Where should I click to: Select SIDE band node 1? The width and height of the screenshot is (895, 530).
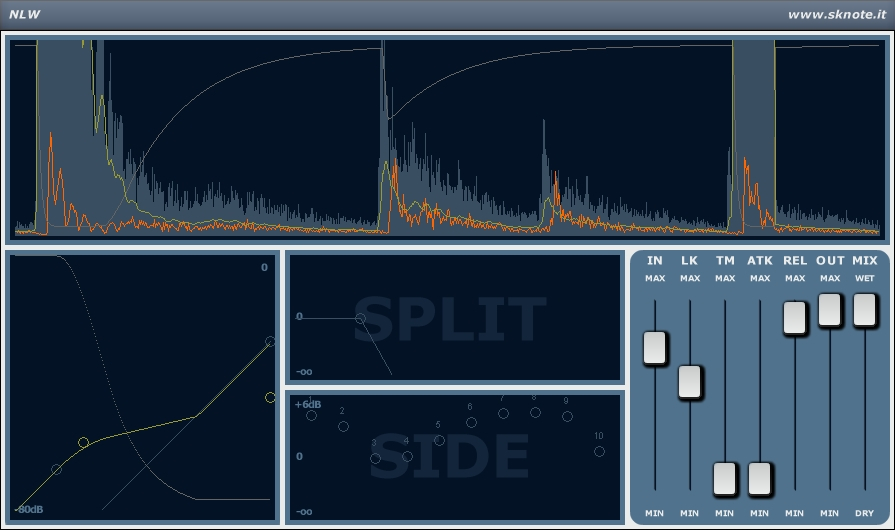[x=311, y=415]
